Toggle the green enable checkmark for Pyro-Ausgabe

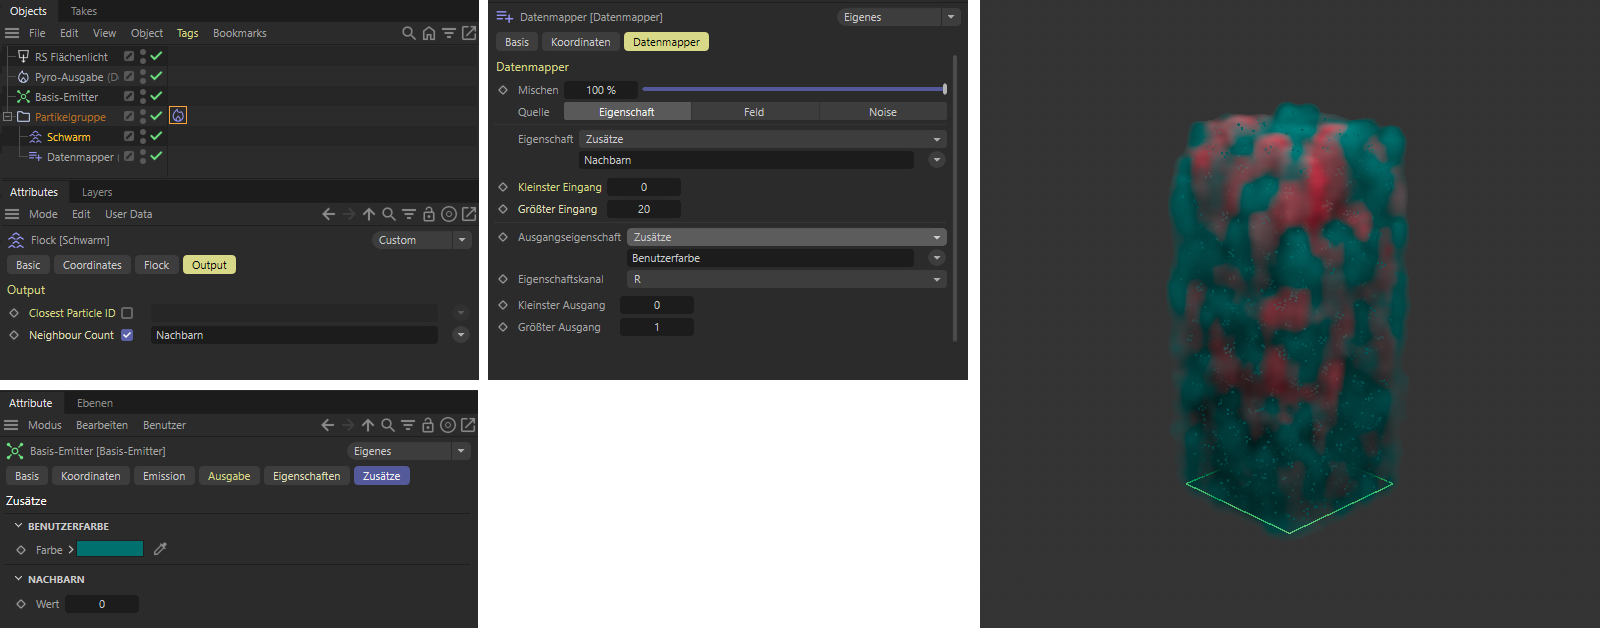(x=156, y=76)
